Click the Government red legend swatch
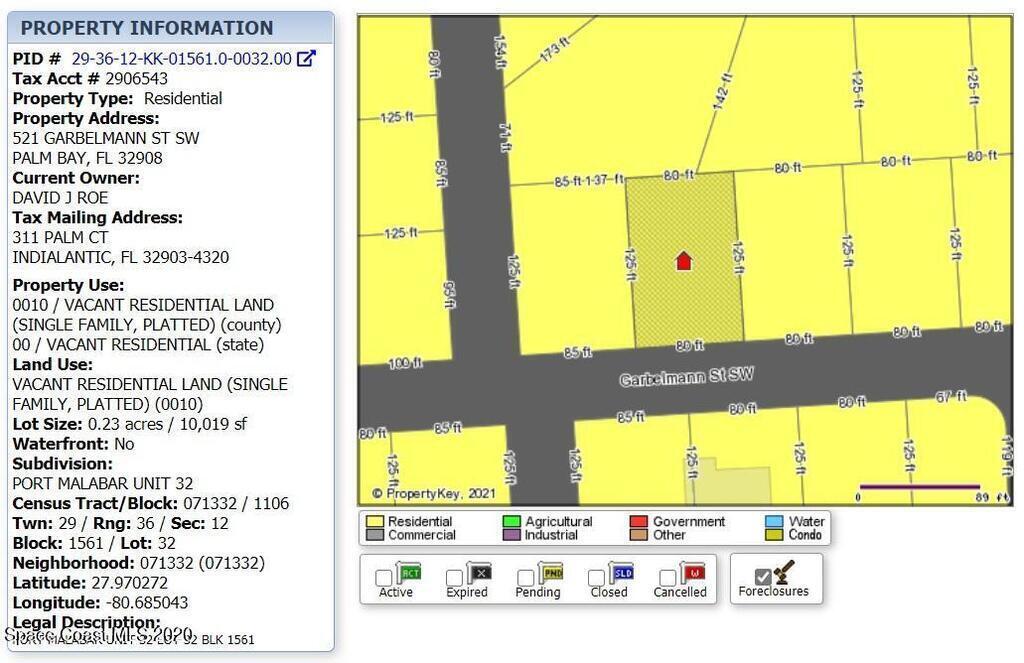The height and width of the screenshot is (663, 1024). (639, 521)
